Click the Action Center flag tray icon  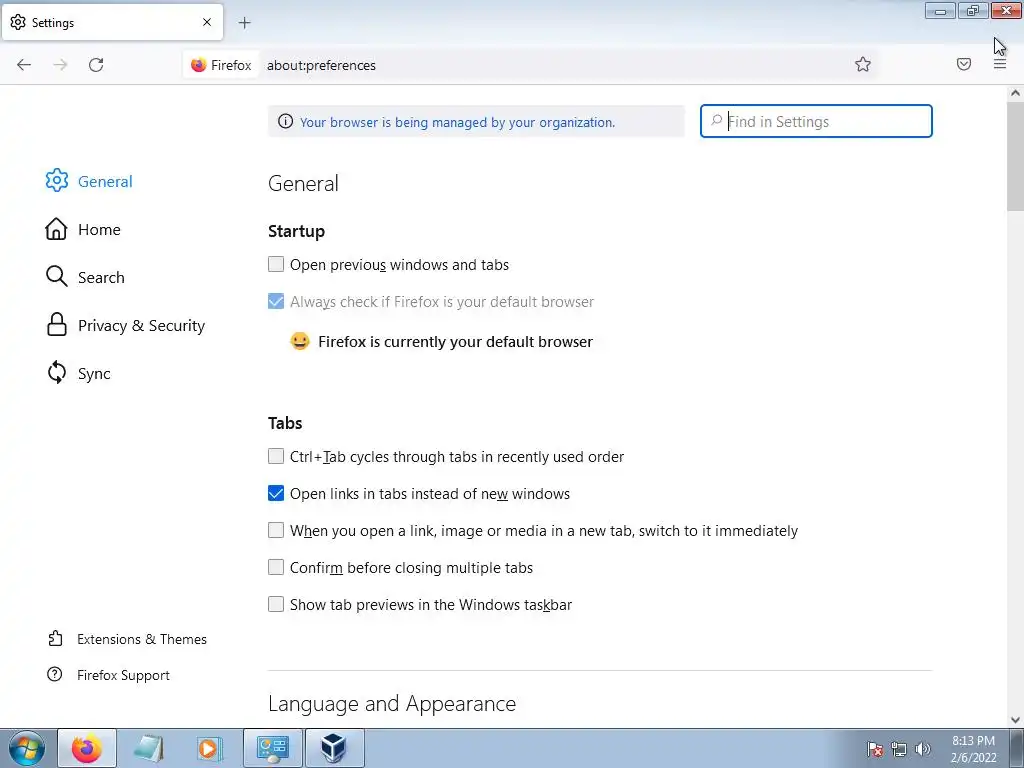(875, 749)
